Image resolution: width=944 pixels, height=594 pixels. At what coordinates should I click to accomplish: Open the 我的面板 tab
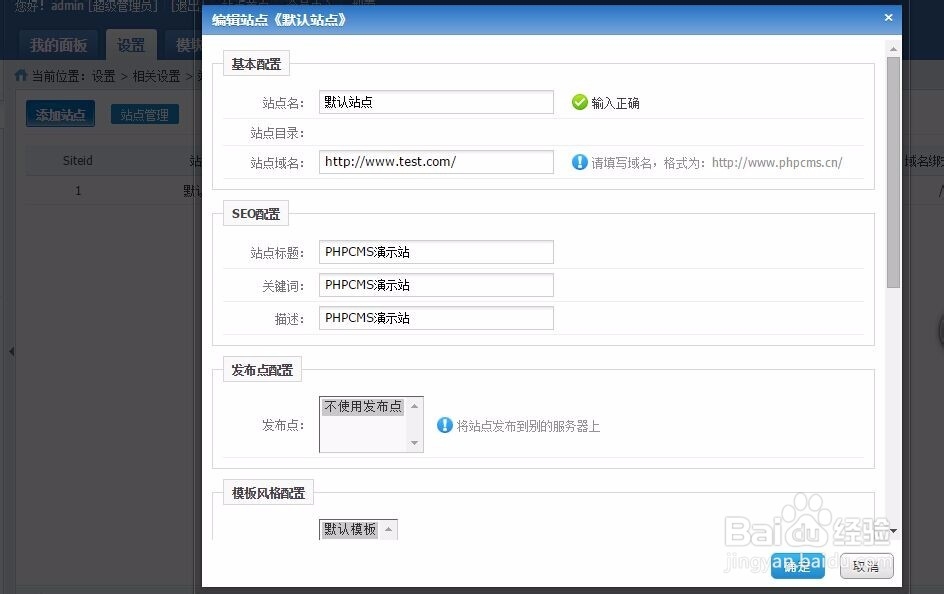(58, 45)
